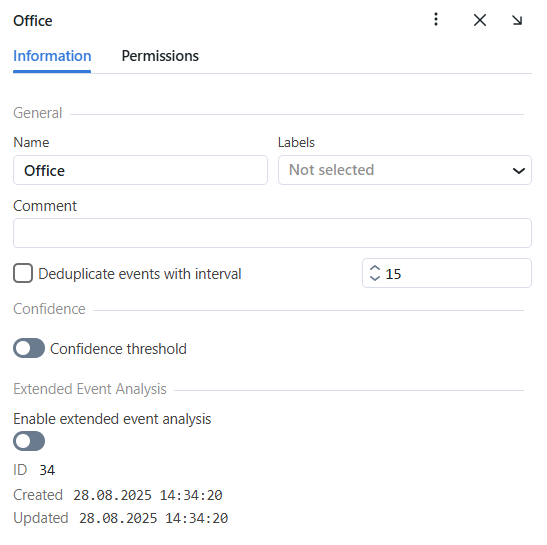Click the ID value 34
The height and width of the screenshot is (545, 547).
coord(47,470)
